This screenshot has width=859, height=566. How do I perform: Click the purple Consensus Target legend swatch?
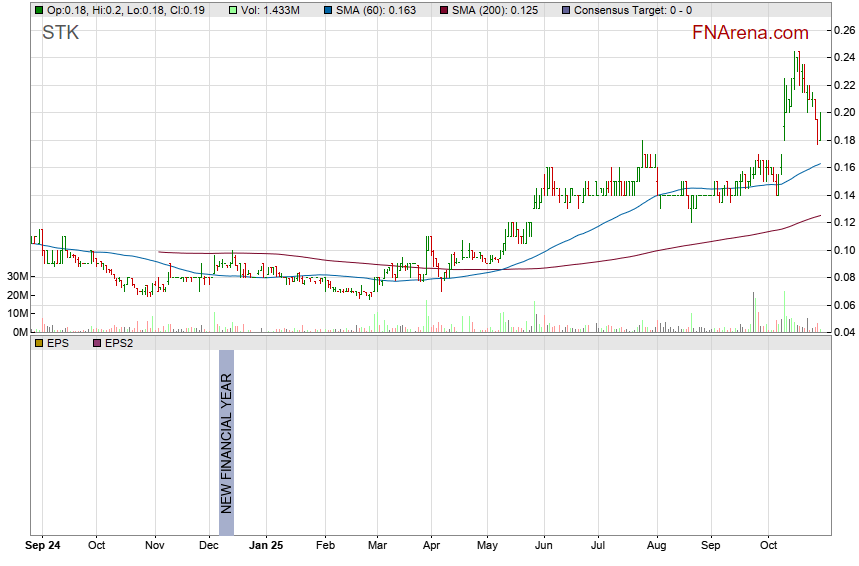pos(566,9)
